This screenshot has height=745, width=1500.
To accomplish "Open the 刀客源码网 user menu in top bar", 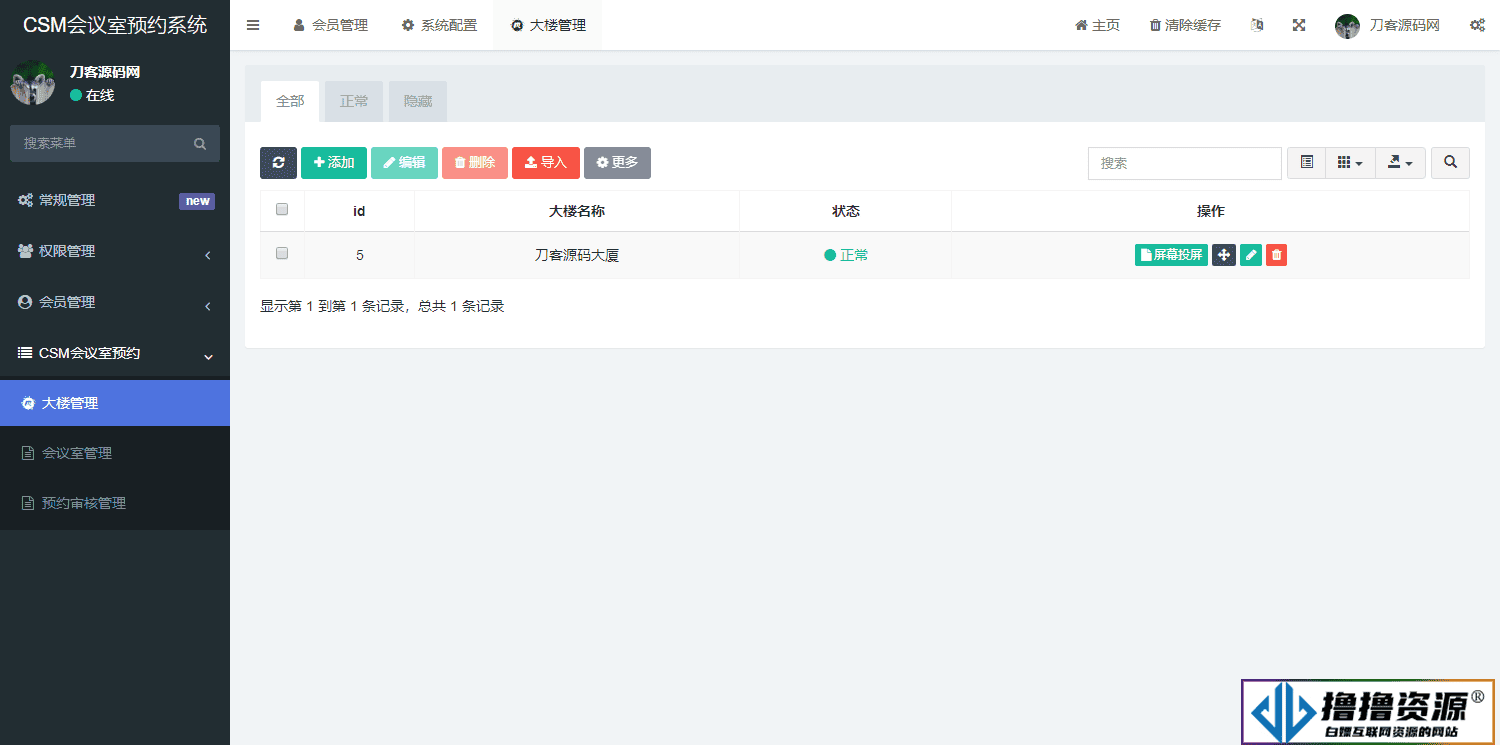I will click(1387, 25).
